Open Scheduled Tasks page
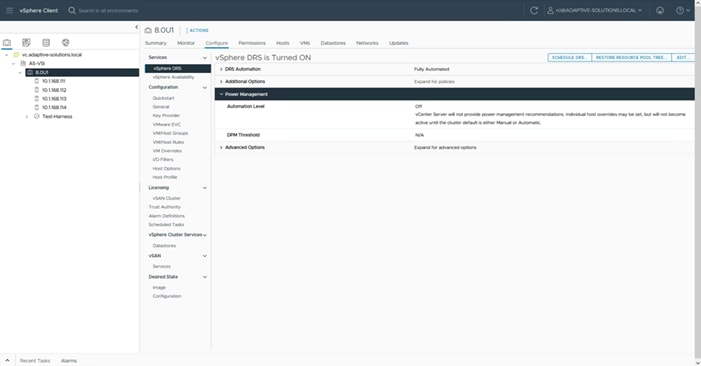The image size is (701, 366). [x=166, y=225]
